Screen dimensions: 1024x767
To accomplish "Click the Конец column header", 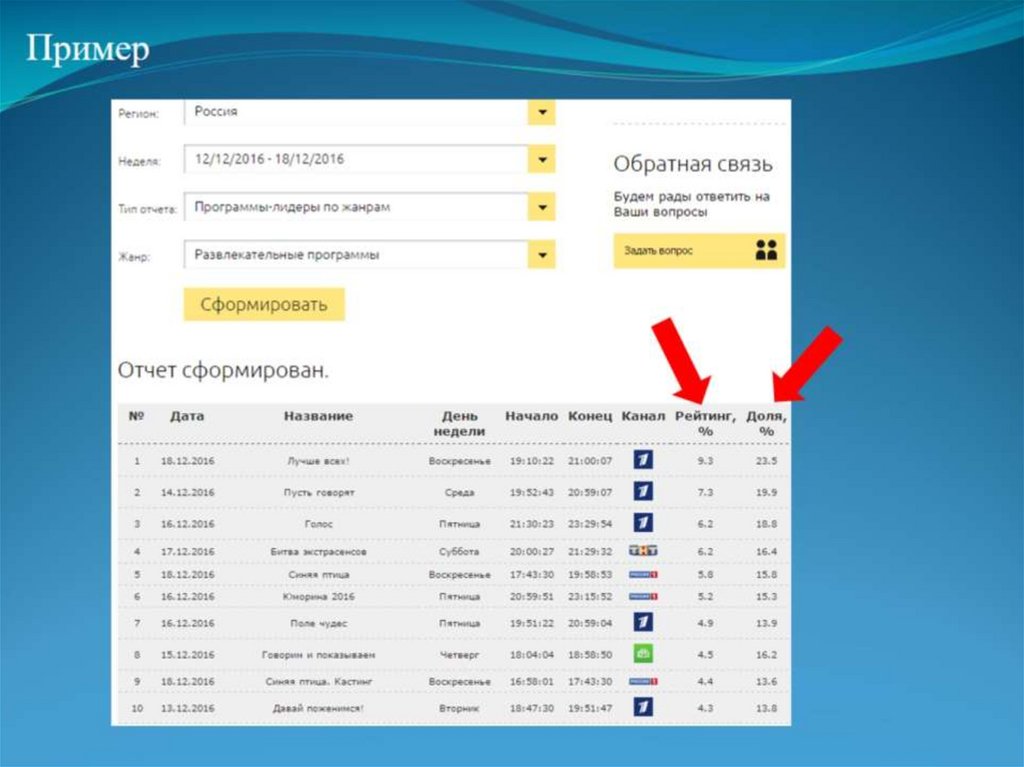I will (x=590, y=416).
